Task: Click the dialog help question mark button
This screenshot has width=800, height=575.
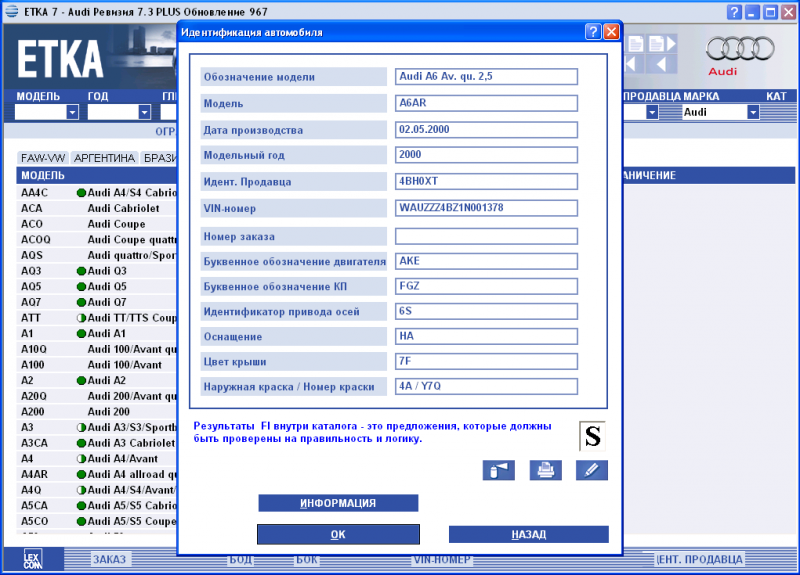Action: (592, 32)
